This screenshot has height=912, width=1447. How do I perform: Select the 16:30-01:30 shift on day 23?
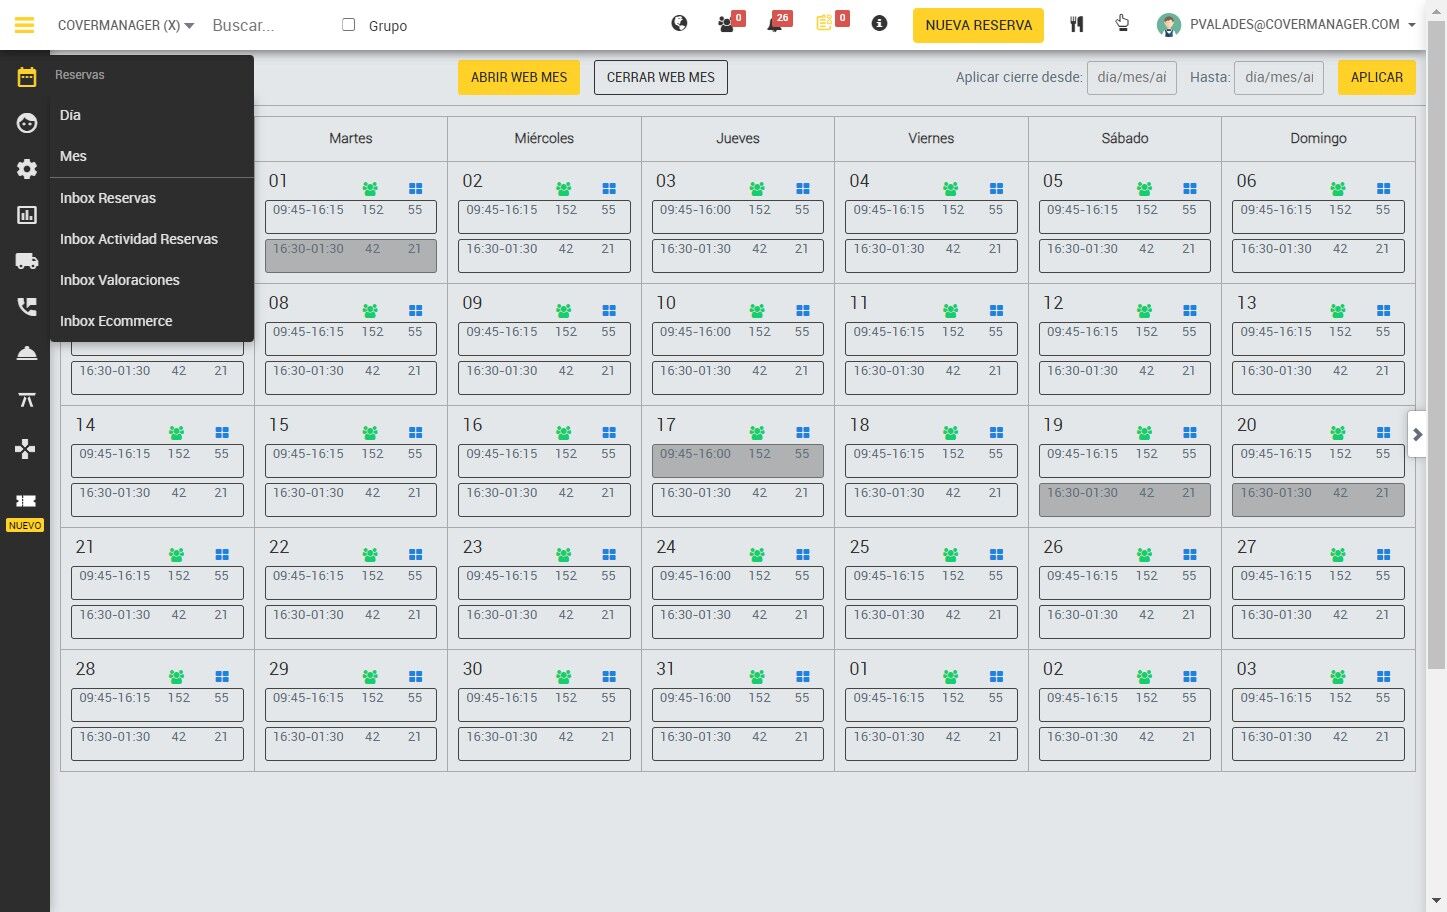coord(544,622)
